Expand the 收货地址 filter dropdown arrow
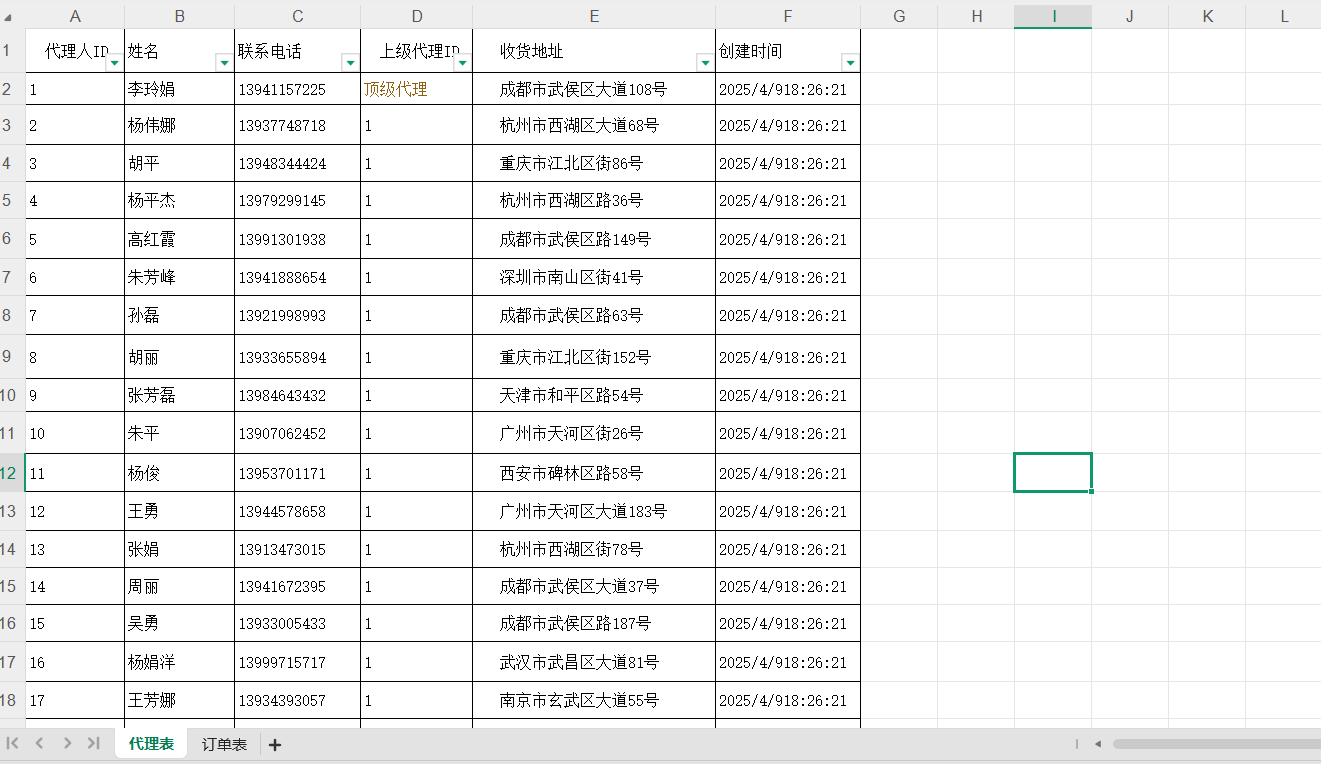The height and width of the screenshot is (764, 1321). tap(705, 62)
